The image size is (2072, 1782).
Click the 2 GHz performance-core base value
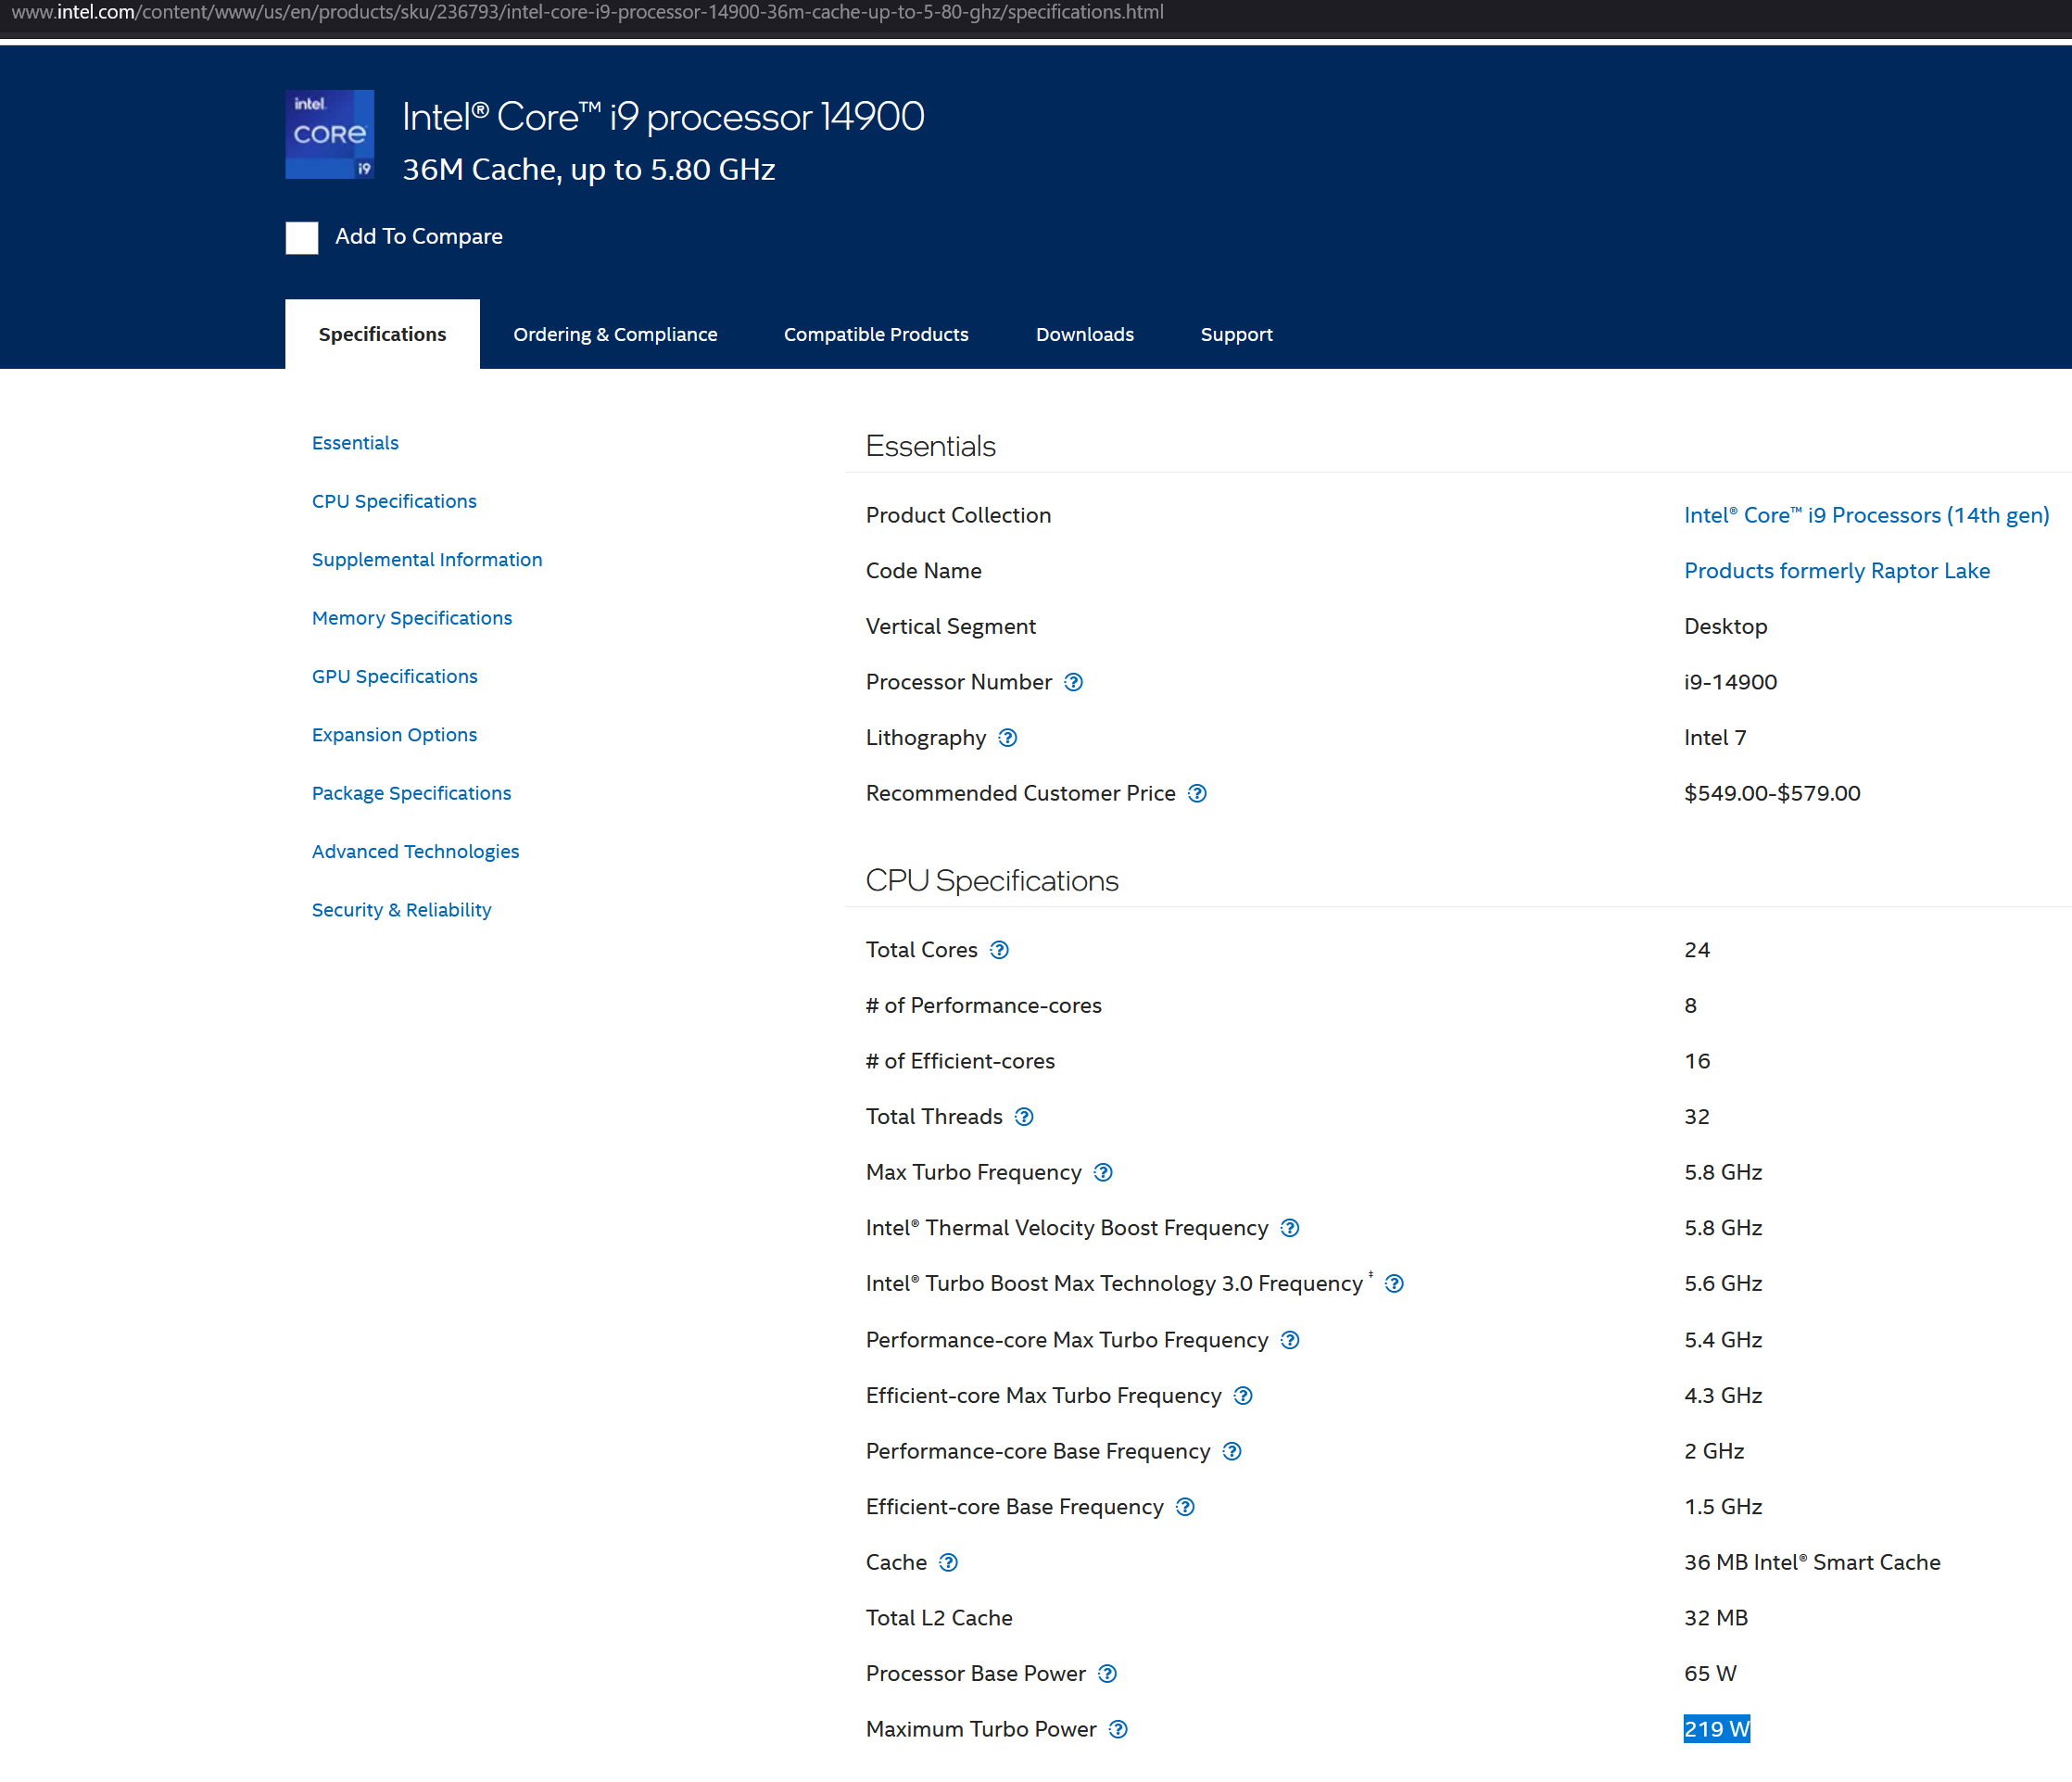click(1714, 1452)
